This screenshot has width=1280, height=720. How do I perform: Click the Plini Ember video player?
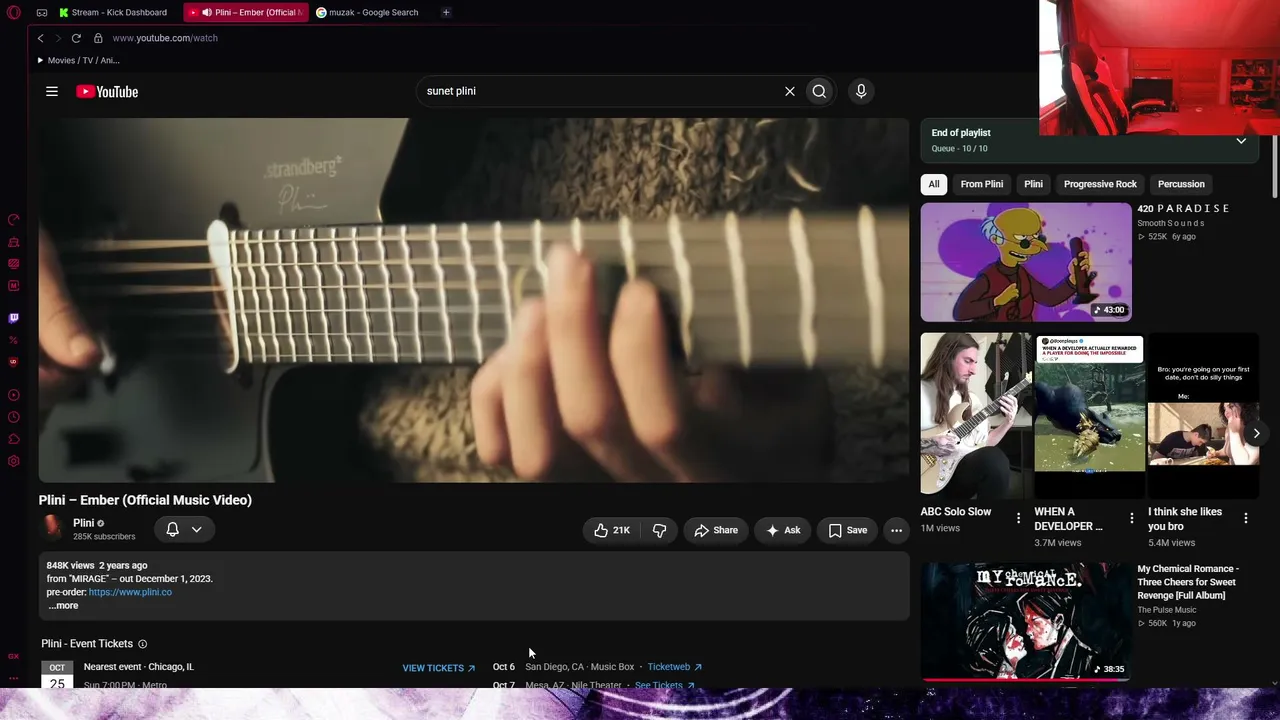(x=474, y=300)
